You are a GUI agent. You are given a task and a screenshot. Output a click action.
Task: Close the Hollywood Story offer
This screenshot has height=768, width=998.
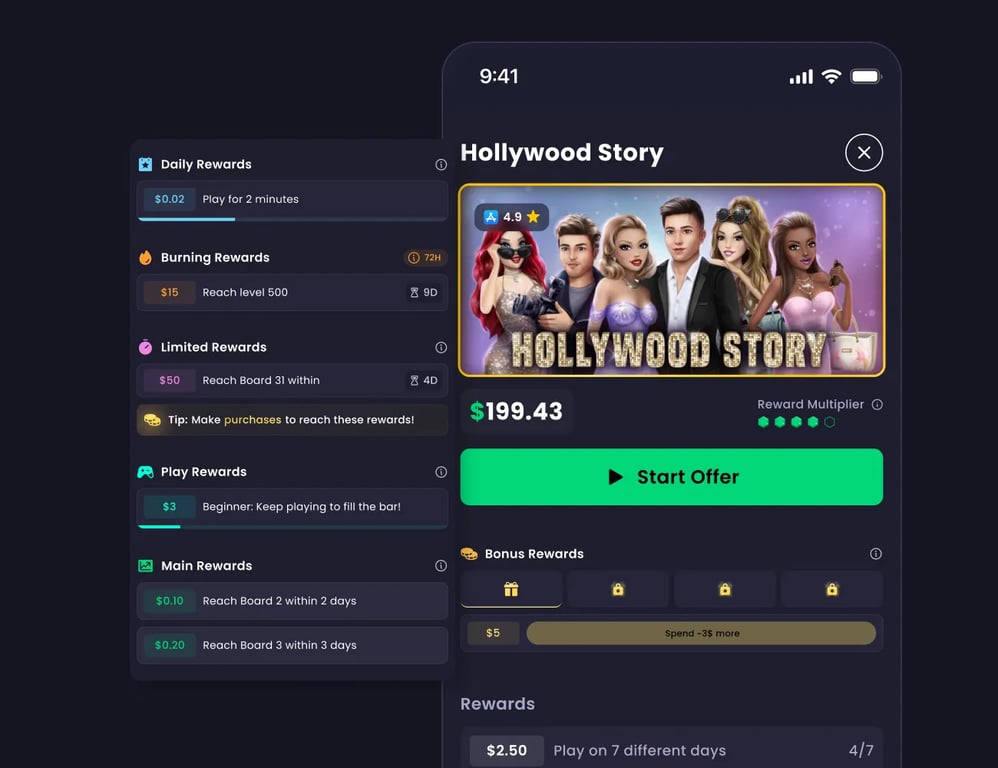[864, 153]
